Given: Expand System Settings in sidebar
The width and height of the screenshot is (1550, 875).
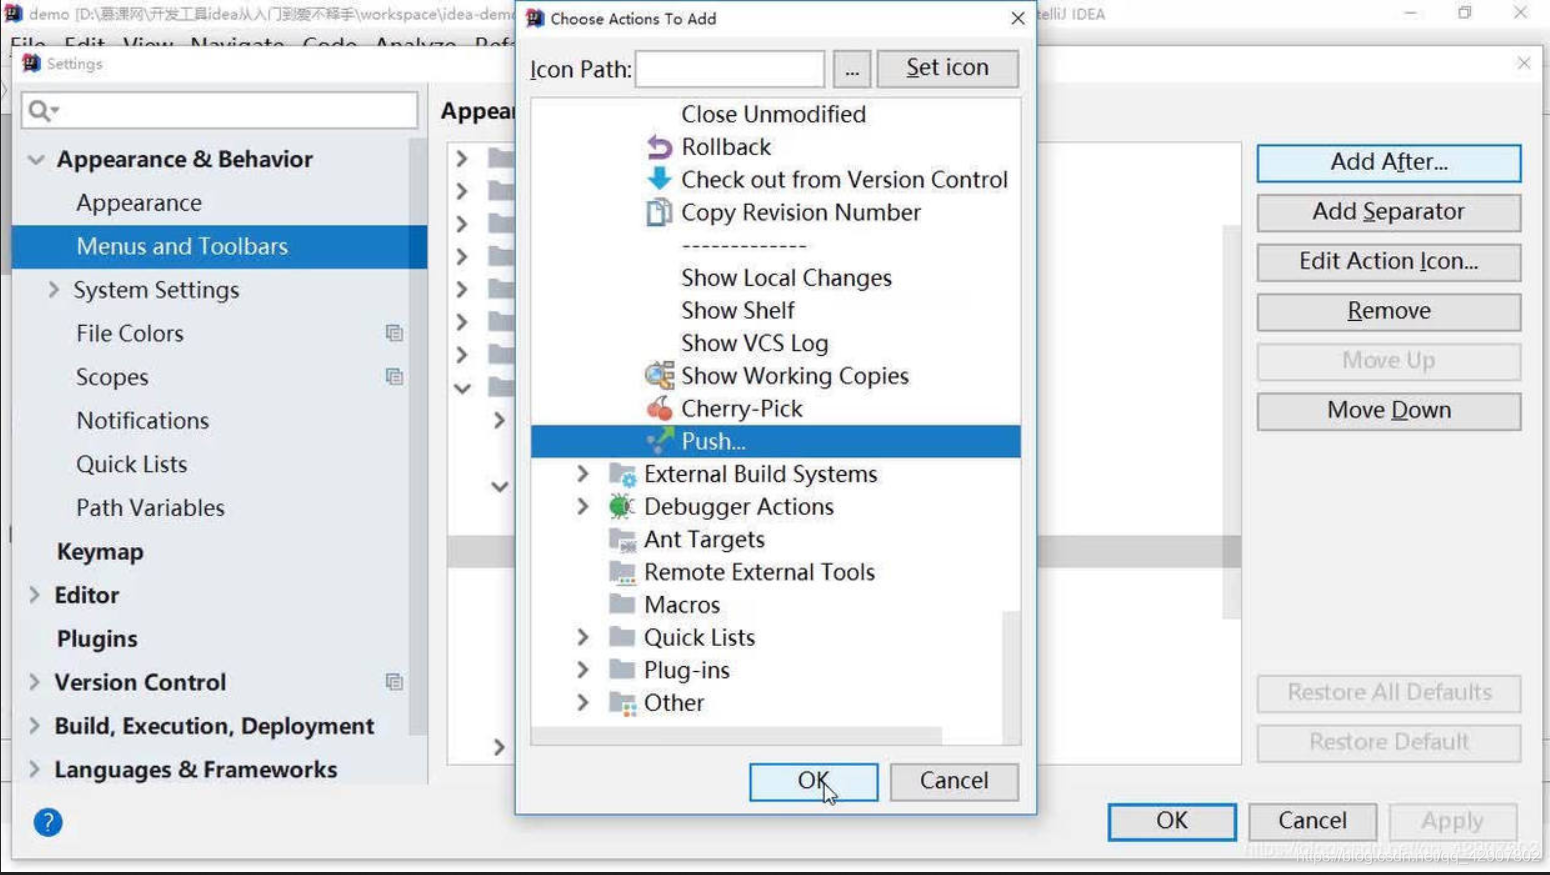Looking at the screenshot, I should click(54, 290).
